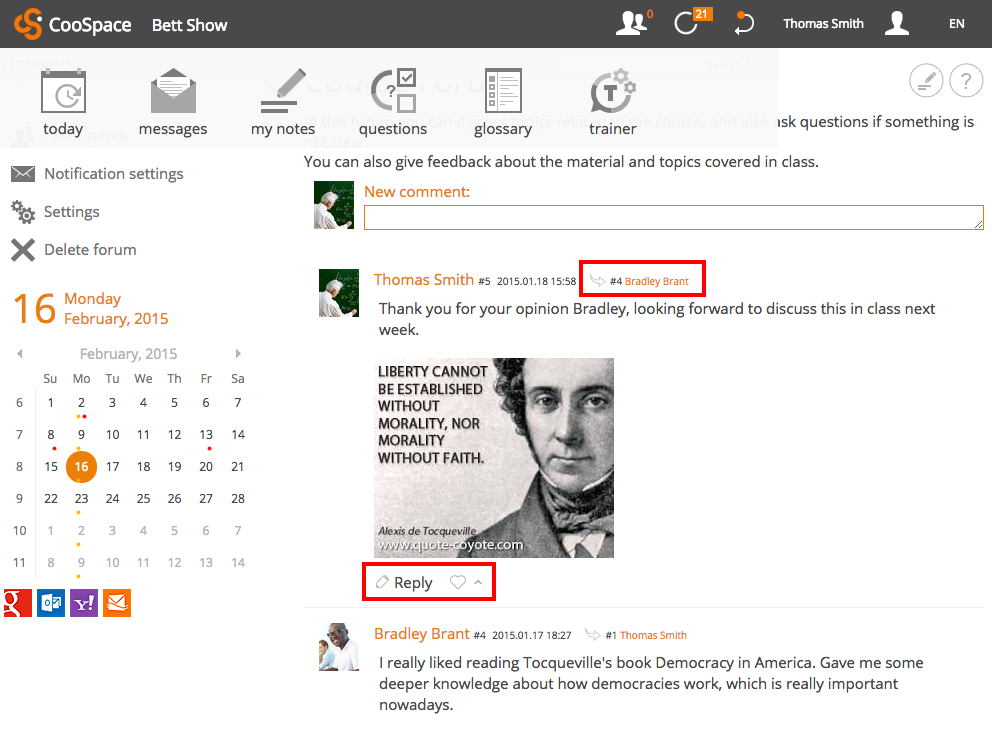
Task: Open the online users icon in header
Action: pyautogui.click(x=631, y=23)
